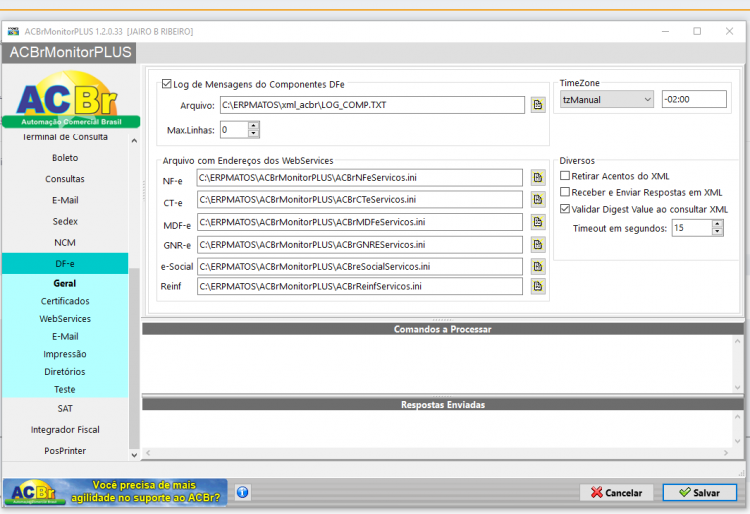Check Receber e Enviar Respostas em XML
Screen dimensions: 750x514
(x=565, y=192)
